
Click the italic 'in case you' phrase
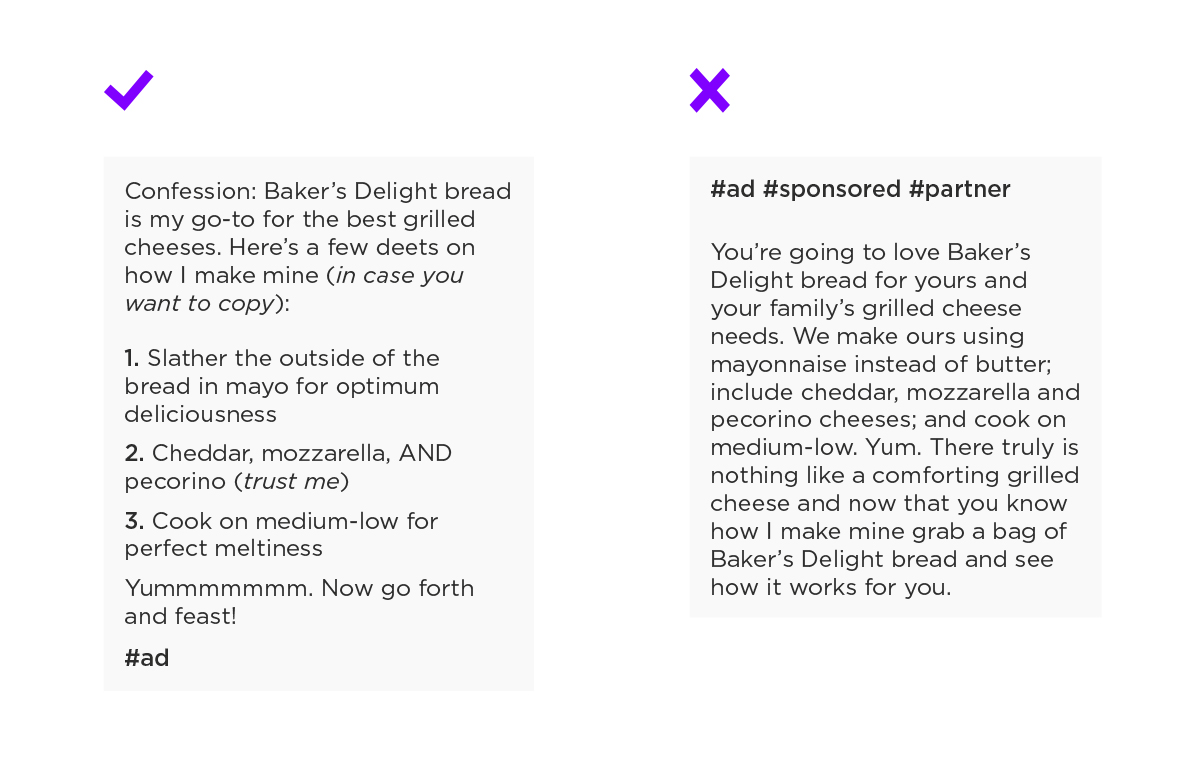(400, 275)
